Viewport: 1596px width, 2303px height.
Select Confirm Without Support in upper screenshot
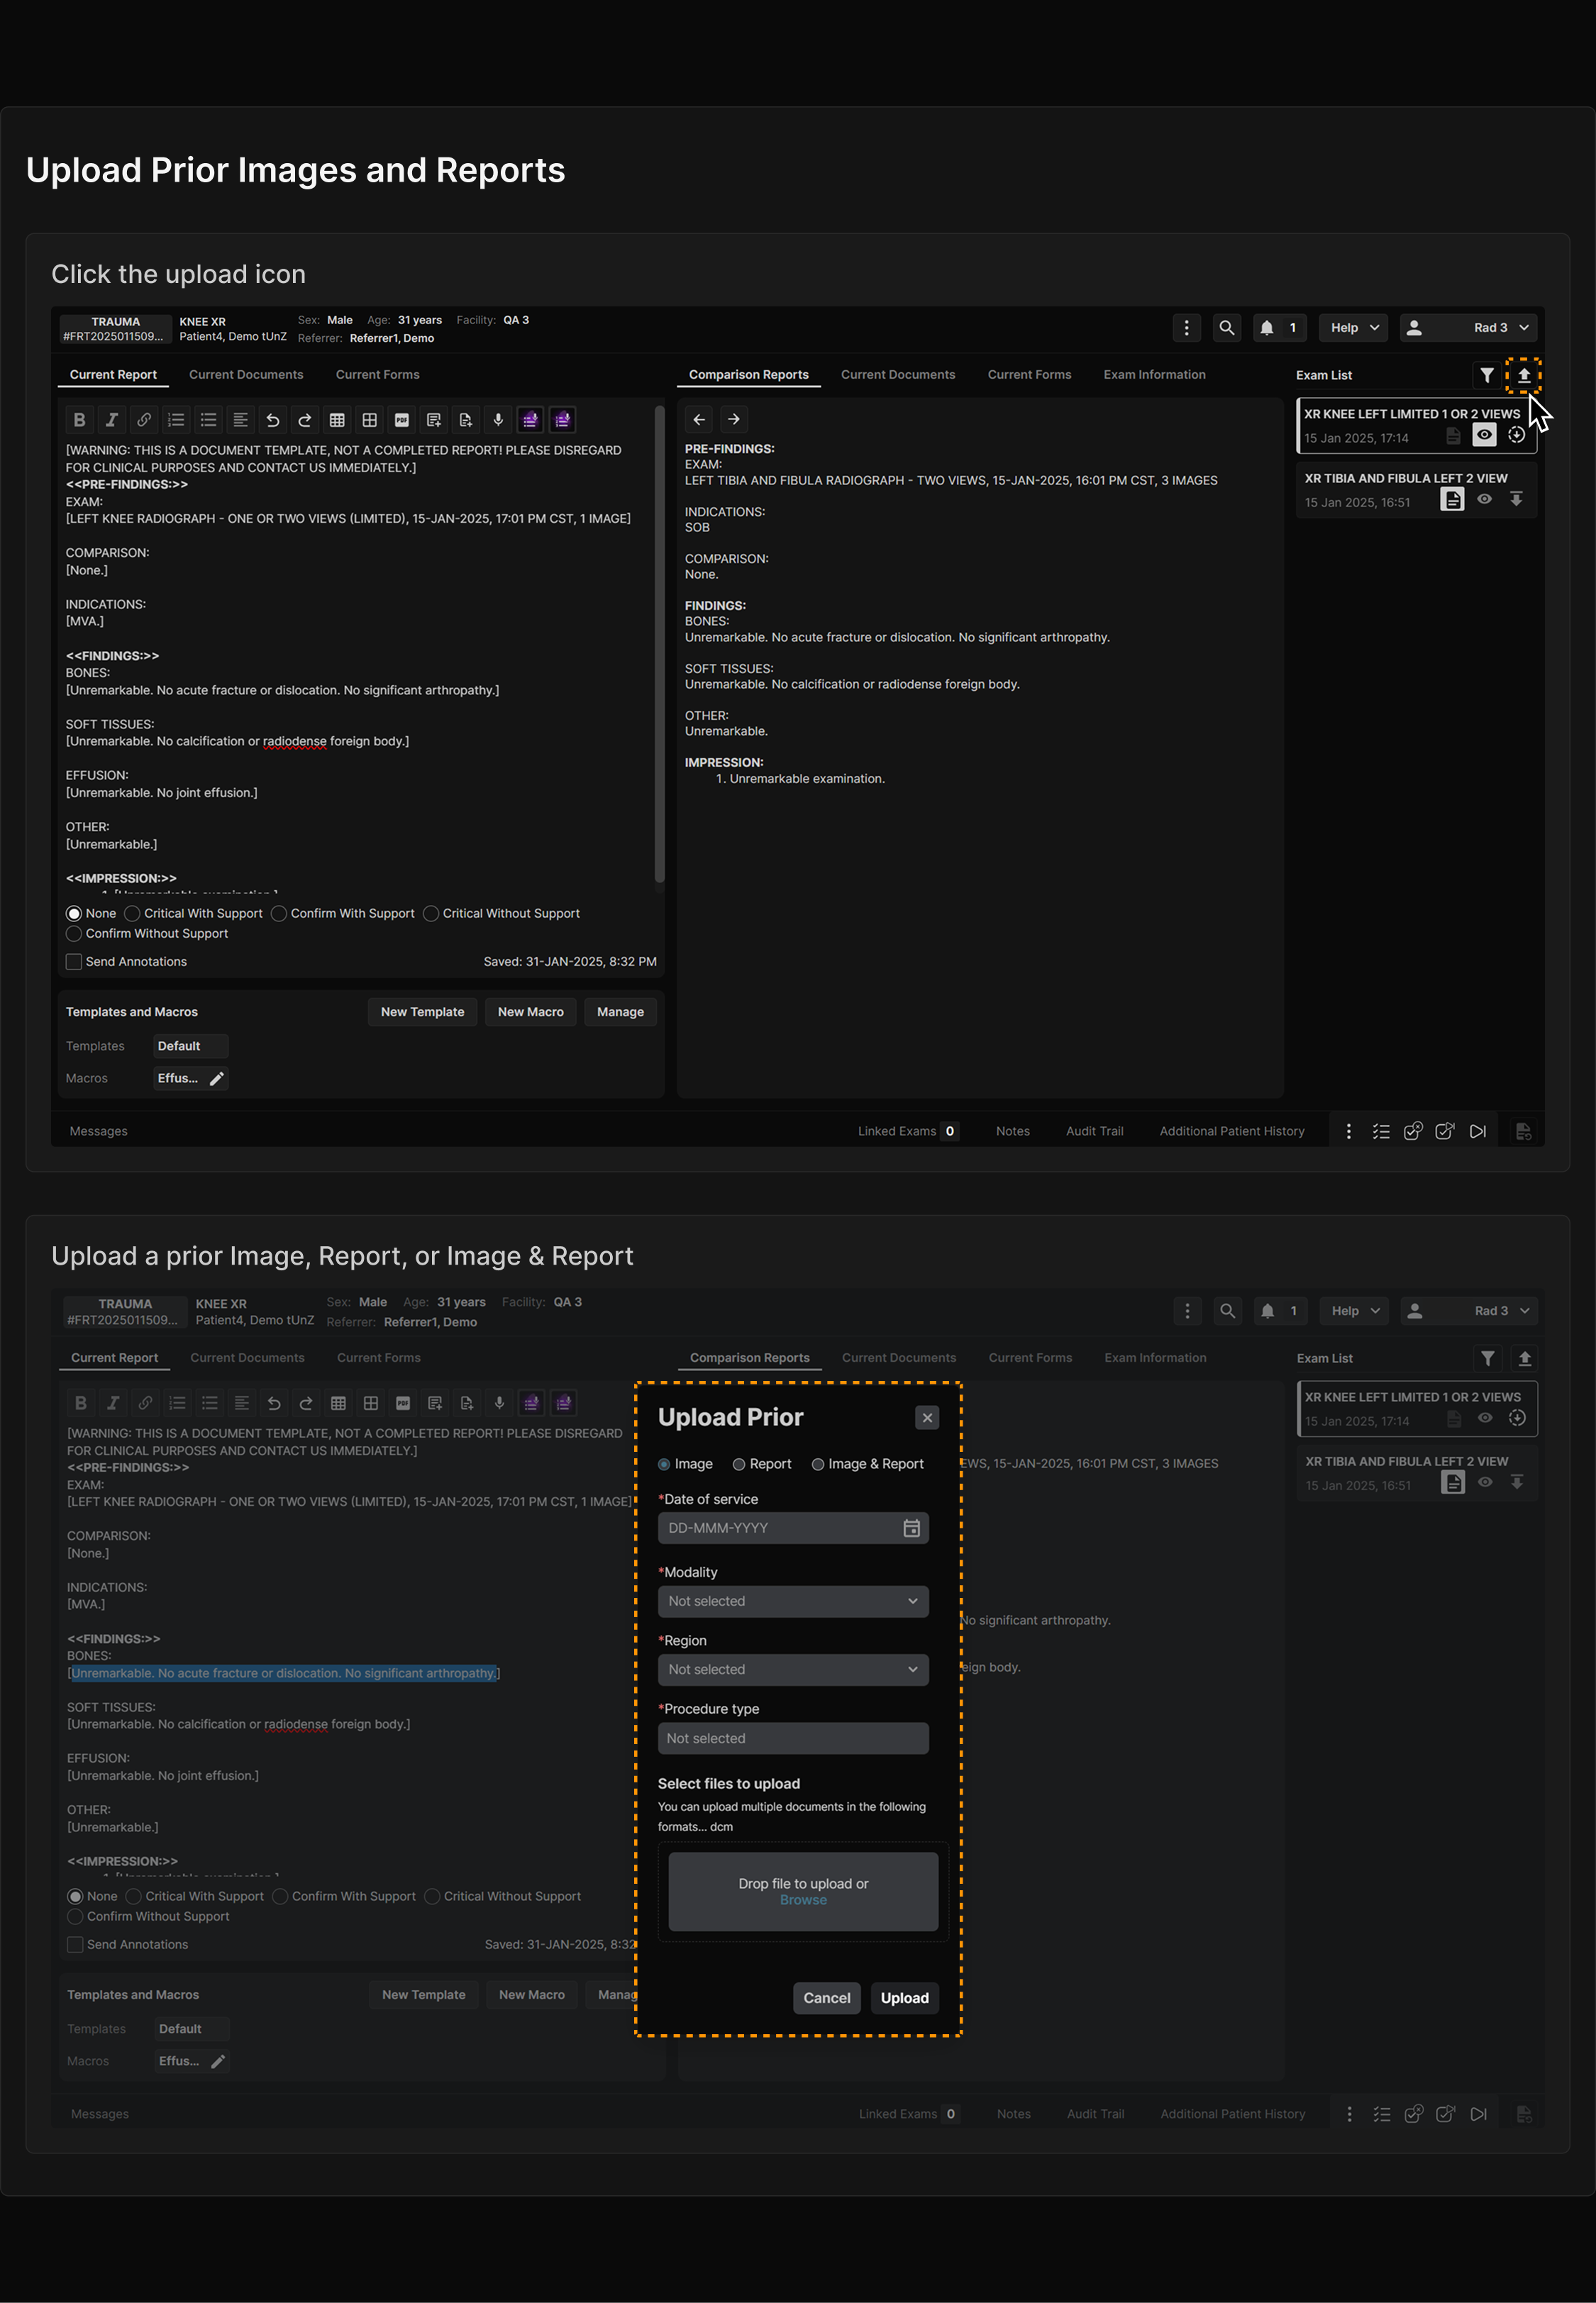[74, 933]
